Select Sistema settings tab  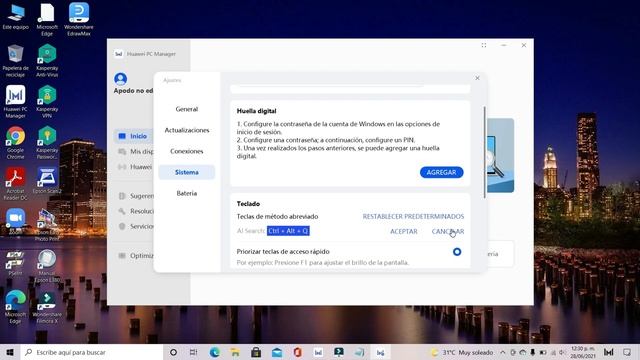(x=187, y=172)
